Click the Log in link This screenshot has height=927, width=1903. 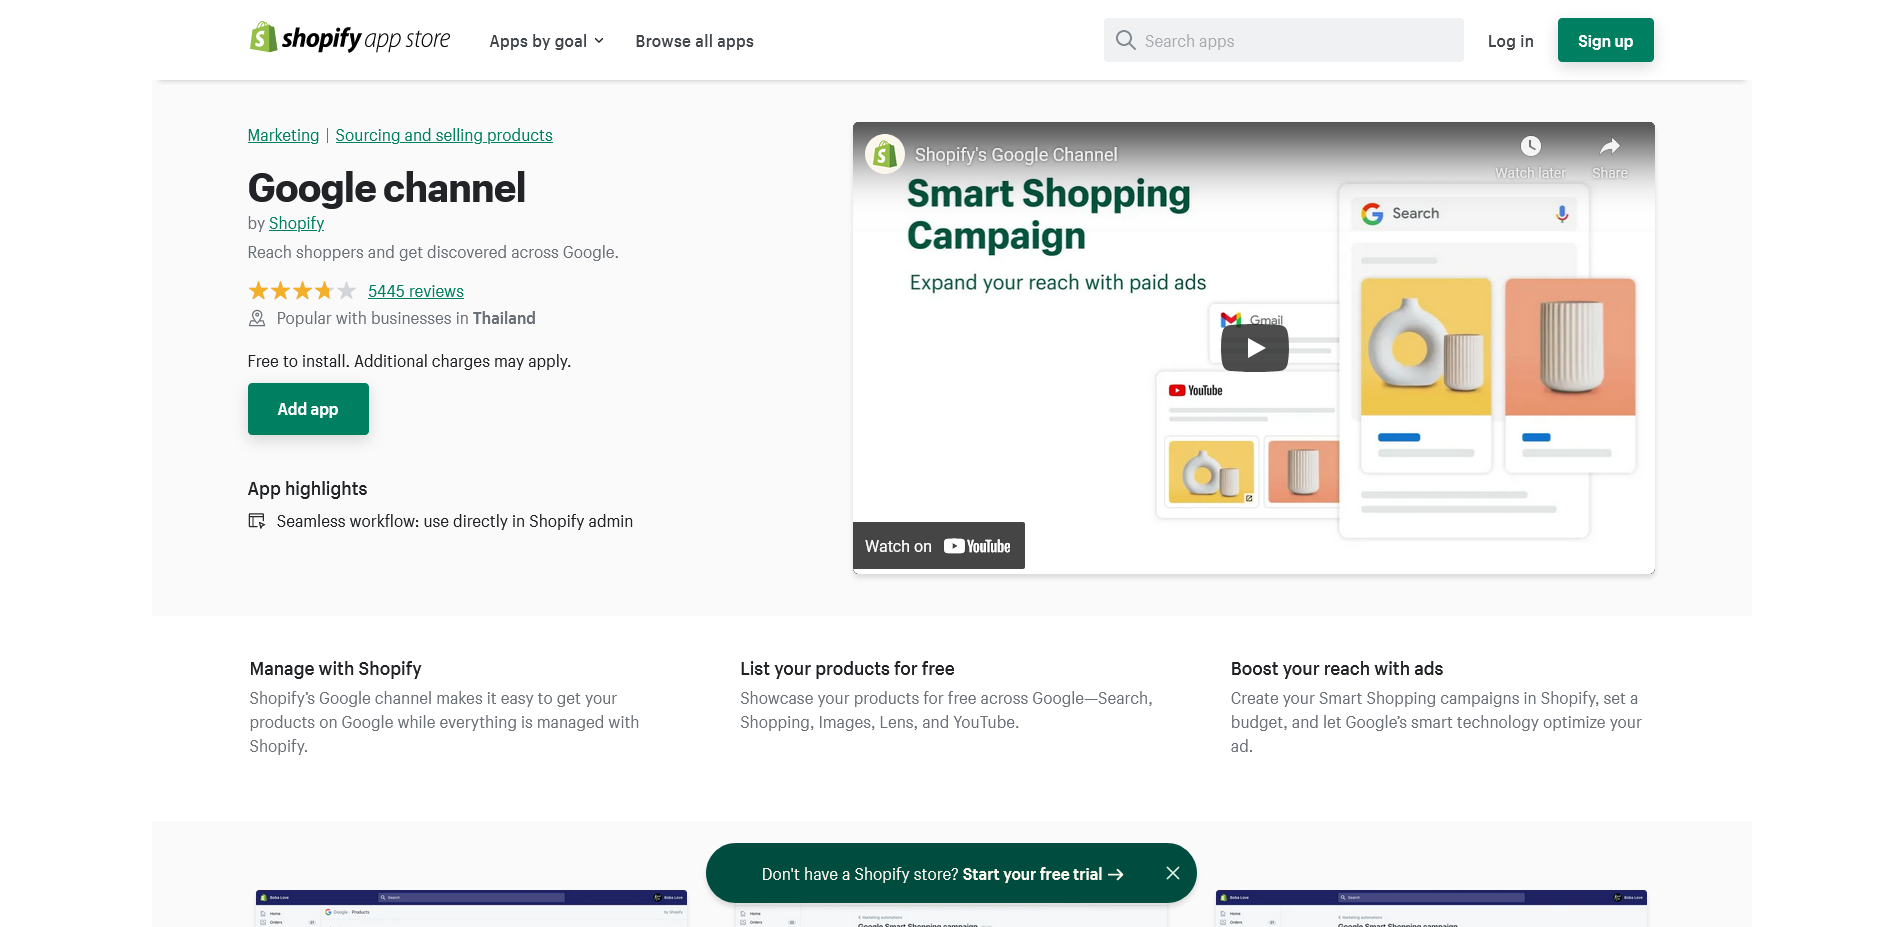click(x=1510, y=41)
